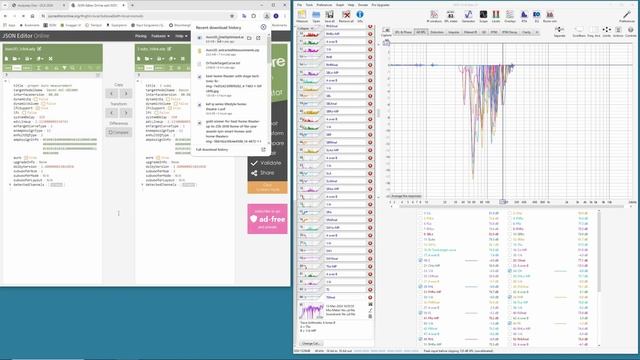Toggle the graph Scrollbars icon

[579, 31]
